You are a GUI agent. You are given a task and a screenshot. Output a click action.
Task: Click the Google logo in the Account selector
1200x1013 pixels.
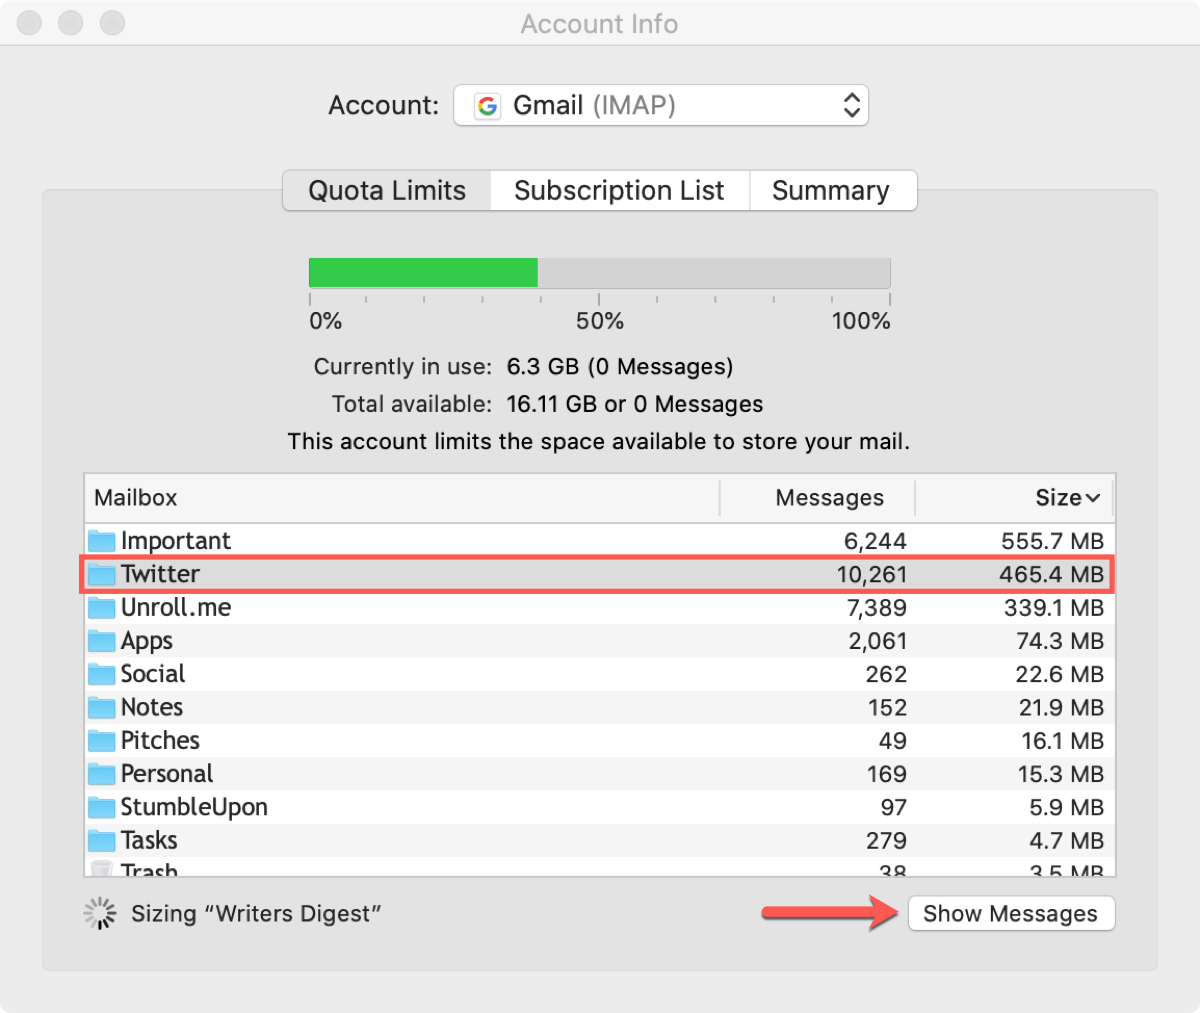(x=487, y=105)
